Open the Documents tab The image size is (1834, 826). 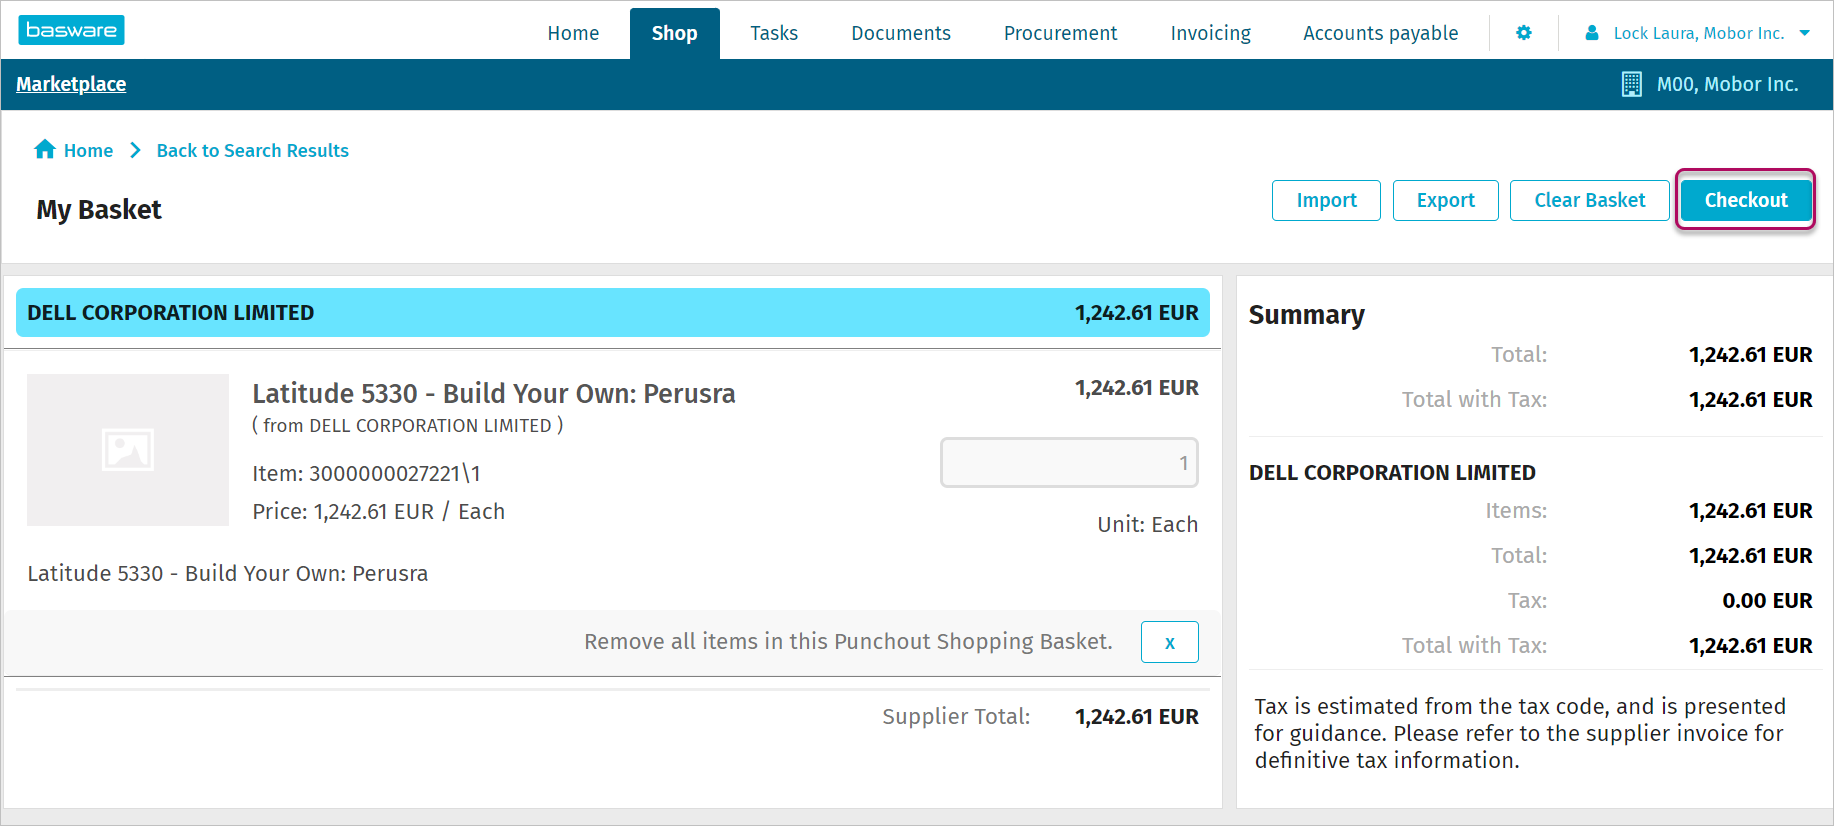click(x=901, y=33)
